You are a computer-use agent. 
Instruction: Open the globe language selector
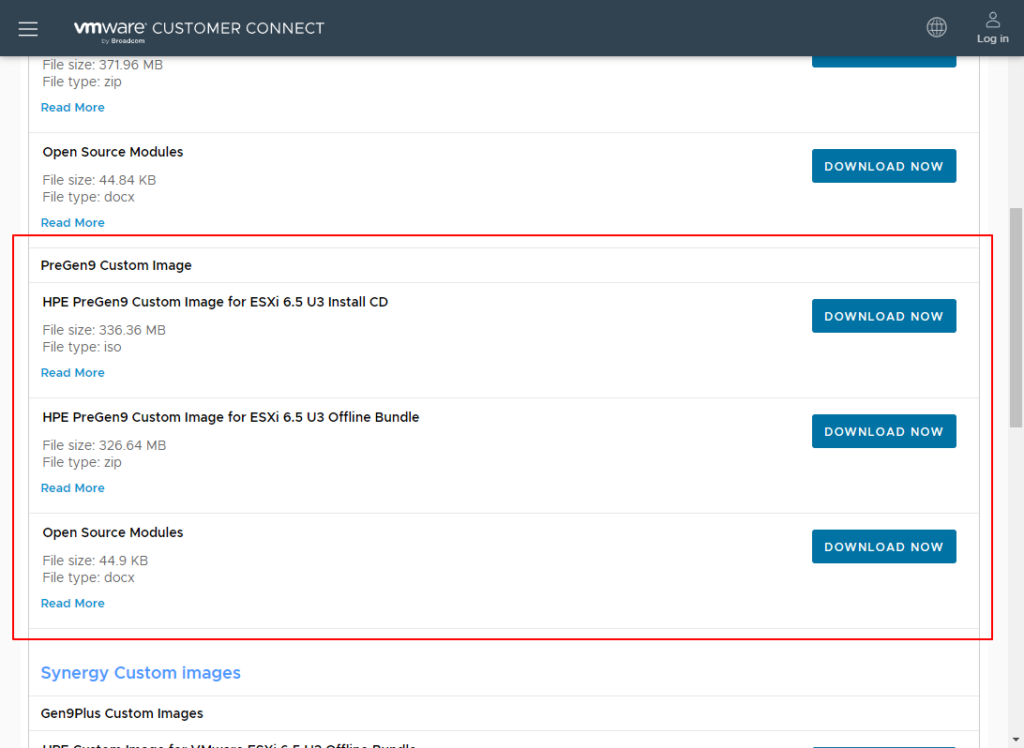click(x=936, y=27)
